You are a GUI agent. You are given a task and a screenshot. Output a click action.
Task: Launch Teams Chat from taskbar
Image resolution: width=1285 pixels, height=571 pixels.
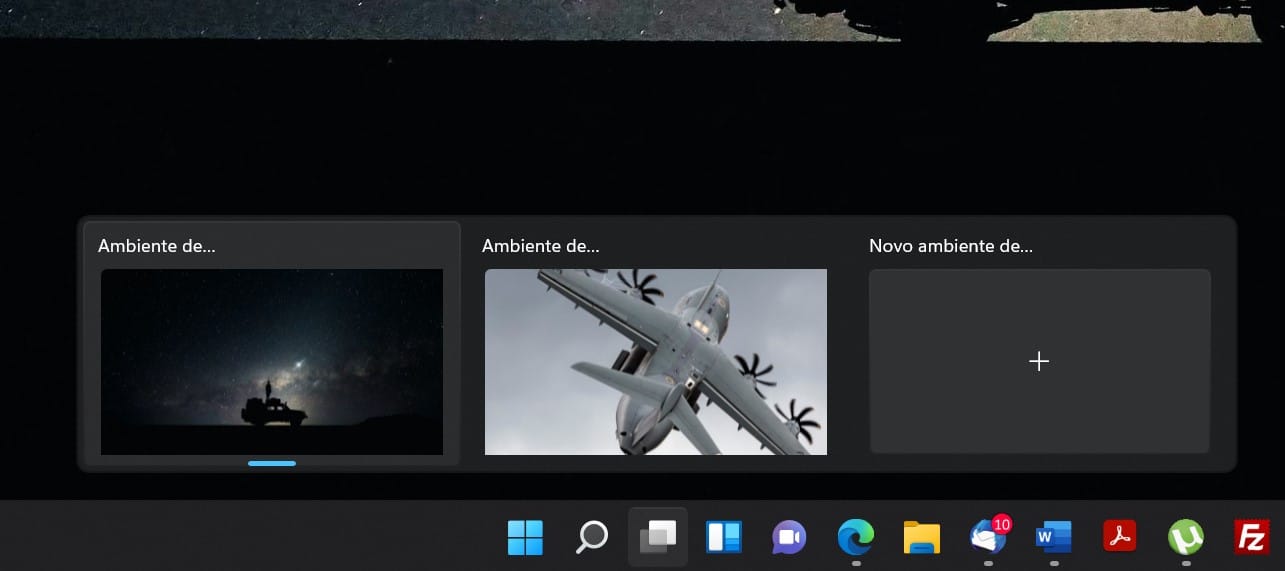789,538
